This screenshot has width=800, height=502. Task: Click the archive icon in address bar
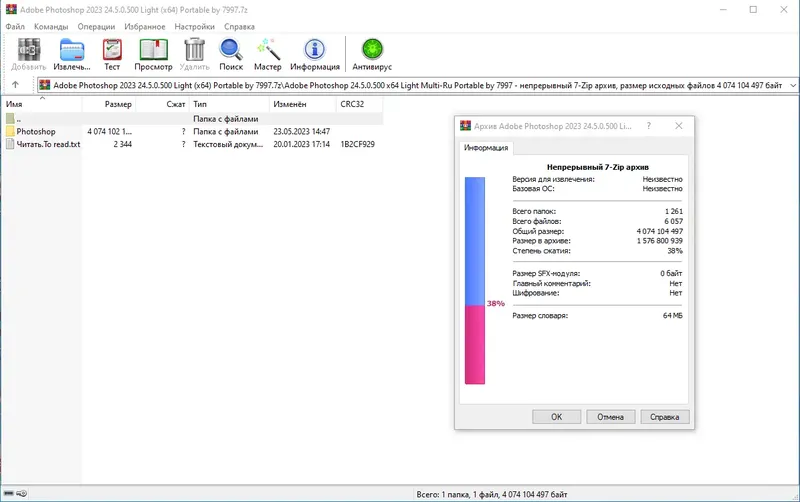[x=45, y=85]
